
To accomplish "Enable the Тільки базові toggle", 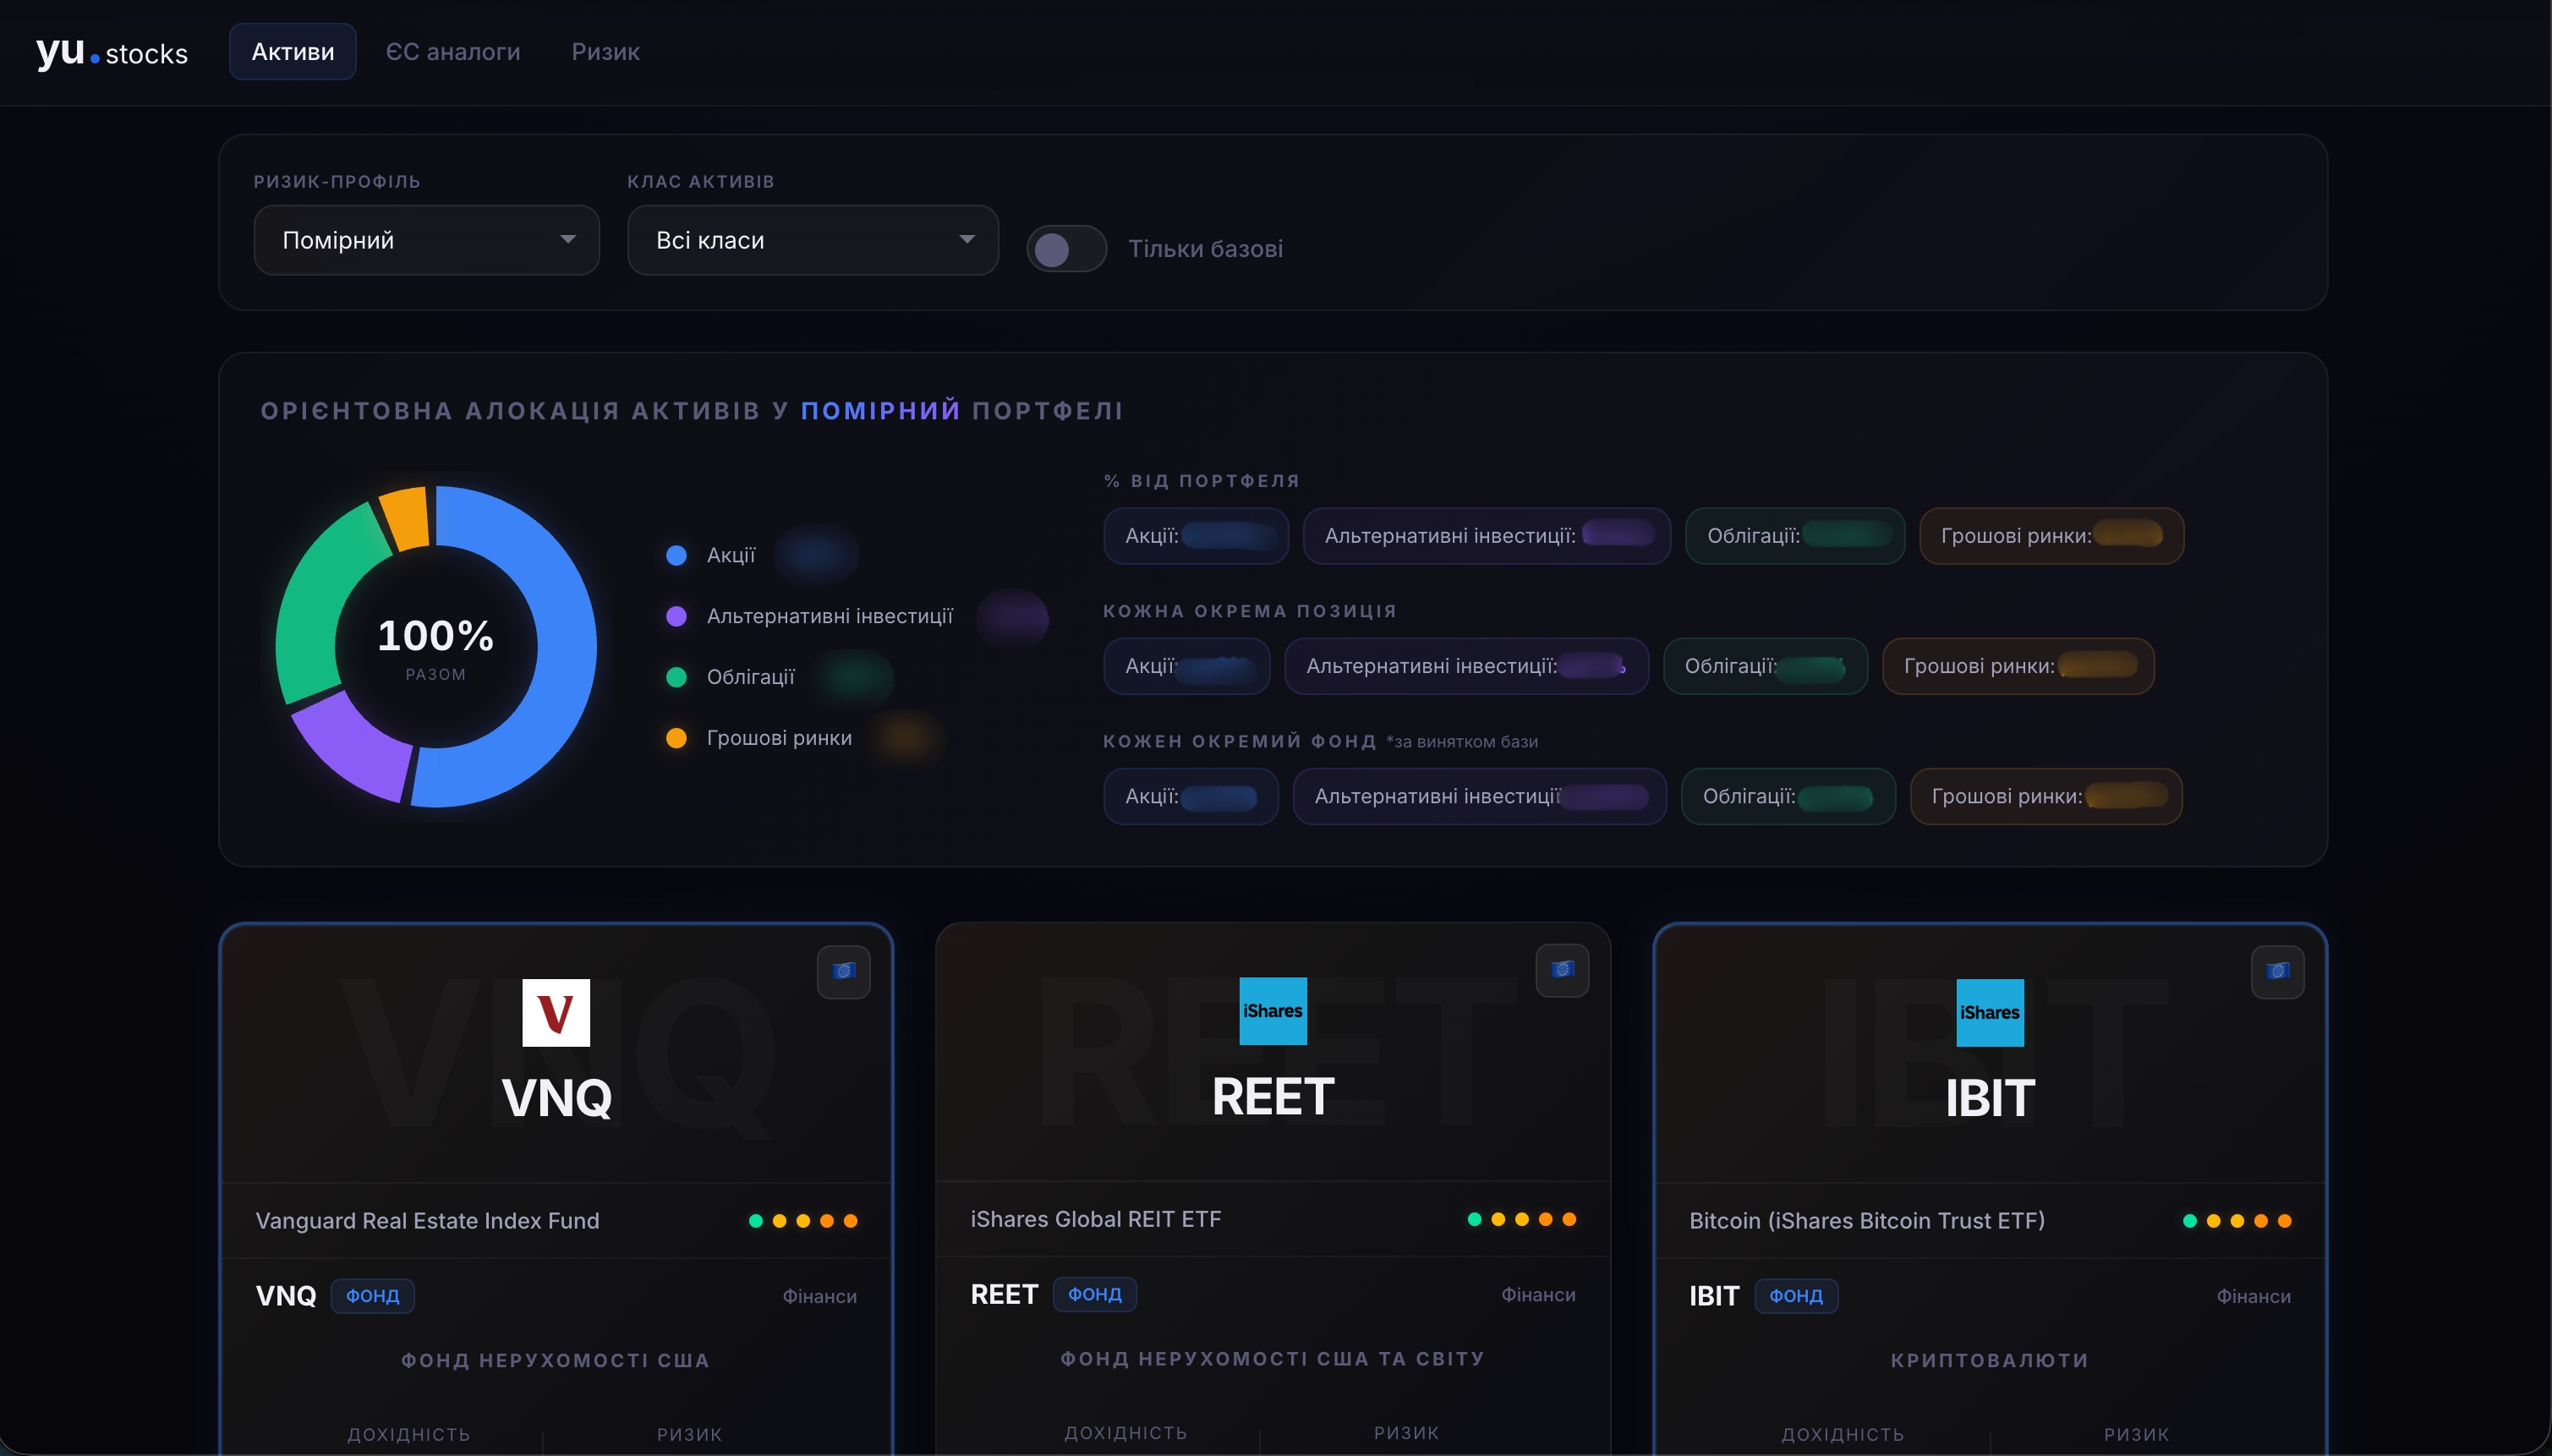I will (x=1066, y=249).
